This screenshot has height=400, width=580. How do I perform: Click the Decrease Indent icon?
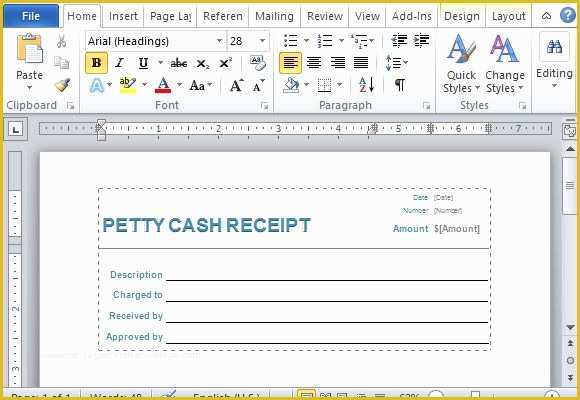coord(399,41)
